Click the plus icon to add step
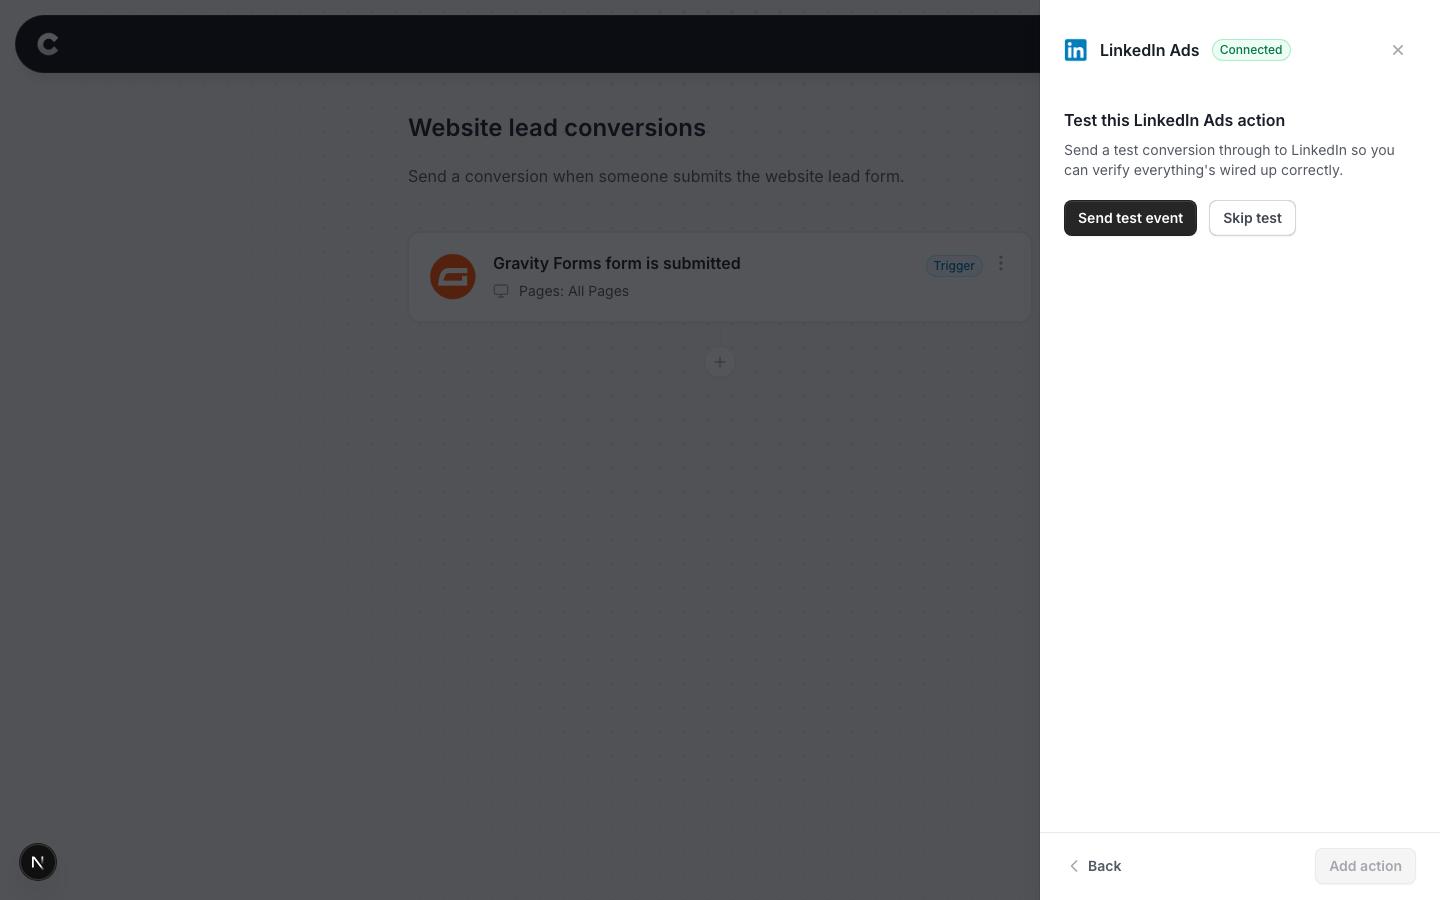The image size is (1440, 900). click(x=720, y=362)
